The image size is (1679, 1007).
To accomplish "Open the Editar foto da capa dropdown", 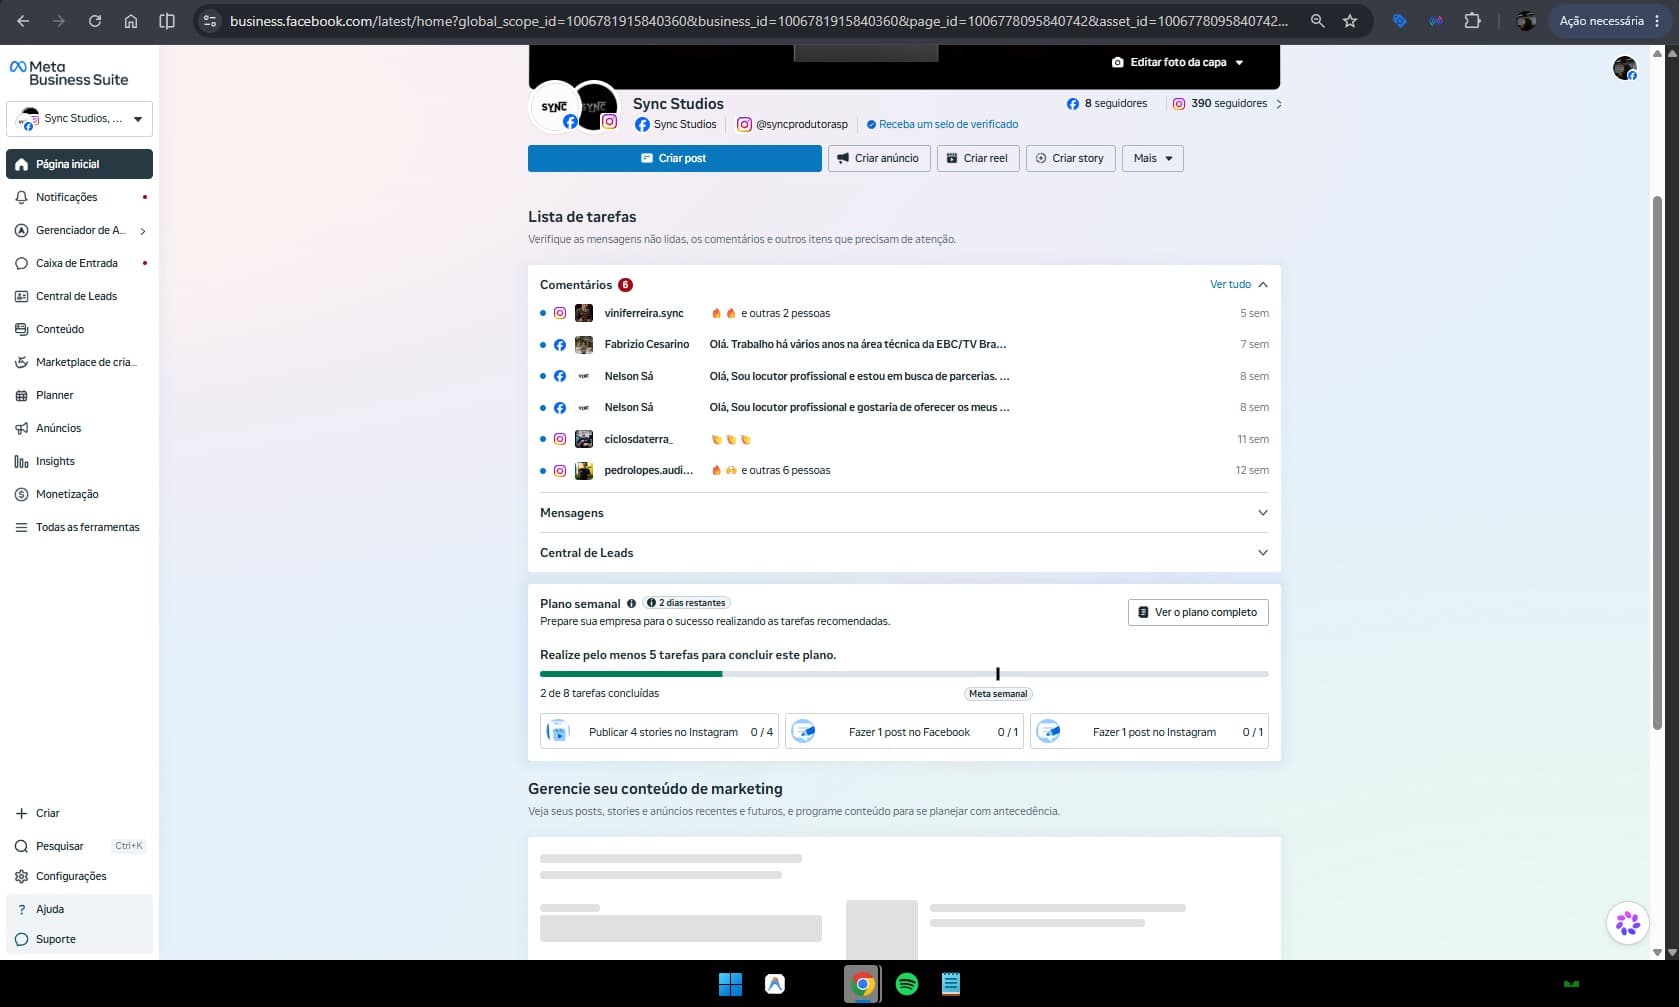I will (x=1178, y=62).
